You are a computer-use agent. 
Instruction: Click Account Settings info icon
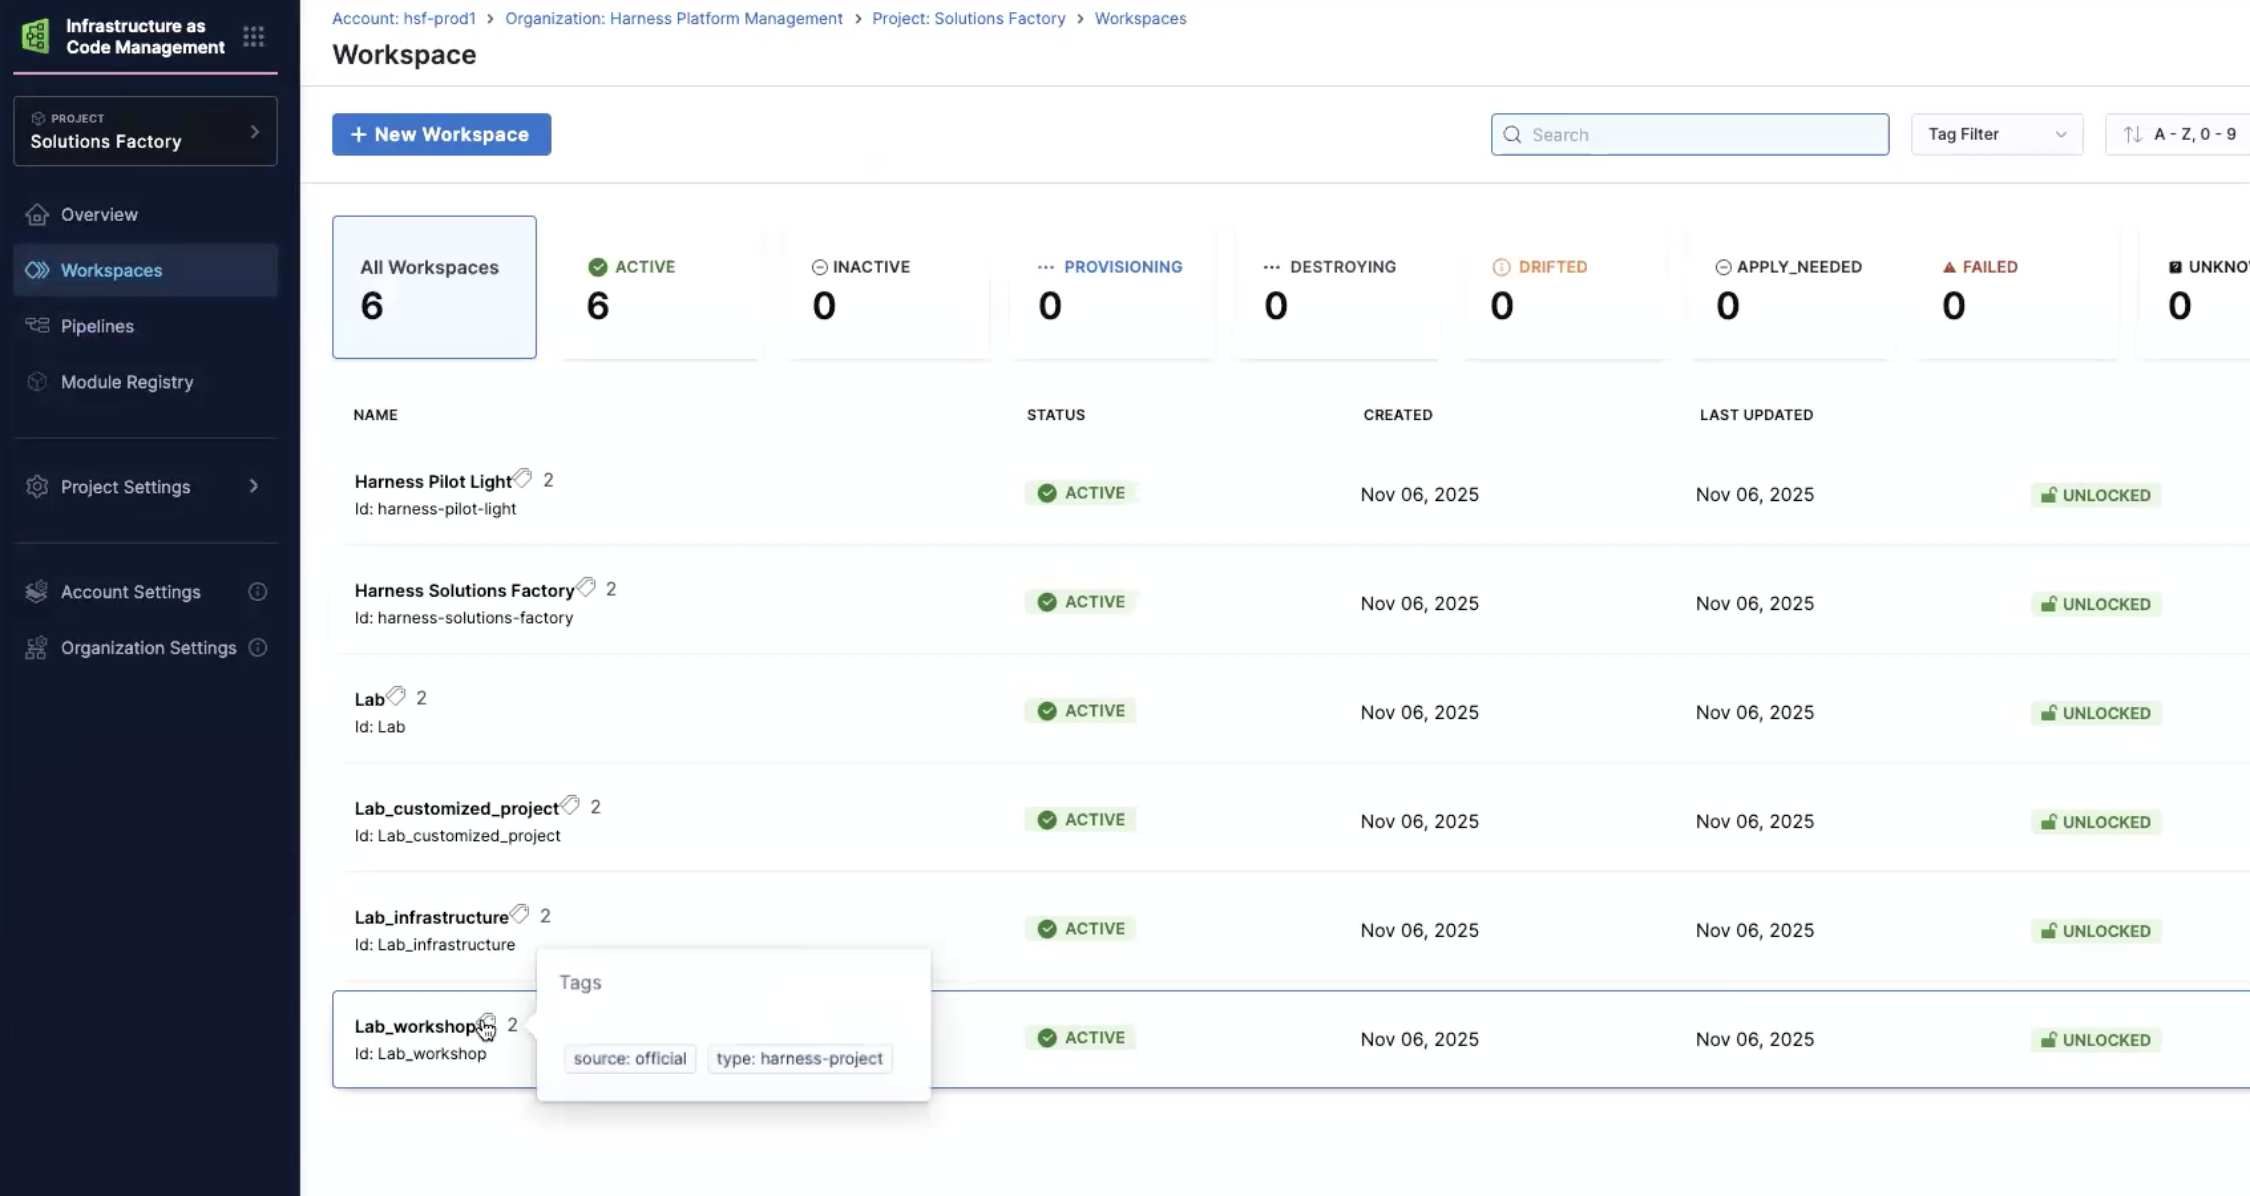(257, 592)
